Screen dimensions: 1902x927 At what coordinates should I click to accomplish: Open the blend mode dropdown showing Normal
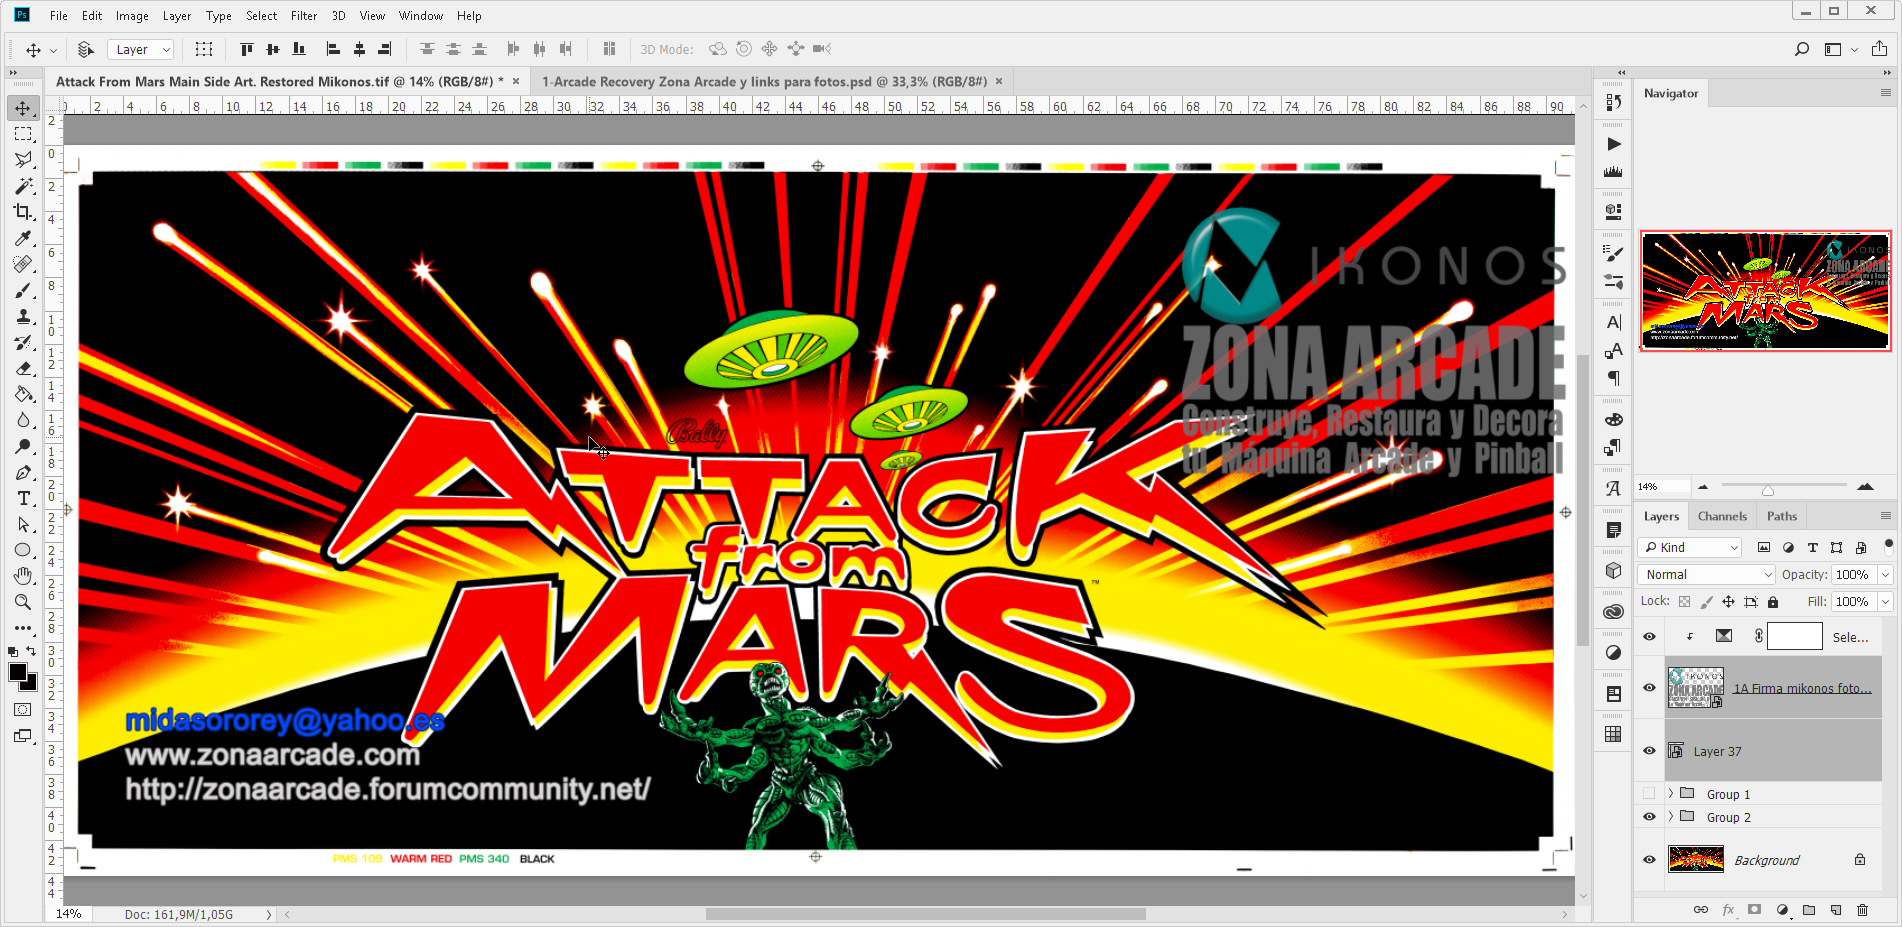1705,574
